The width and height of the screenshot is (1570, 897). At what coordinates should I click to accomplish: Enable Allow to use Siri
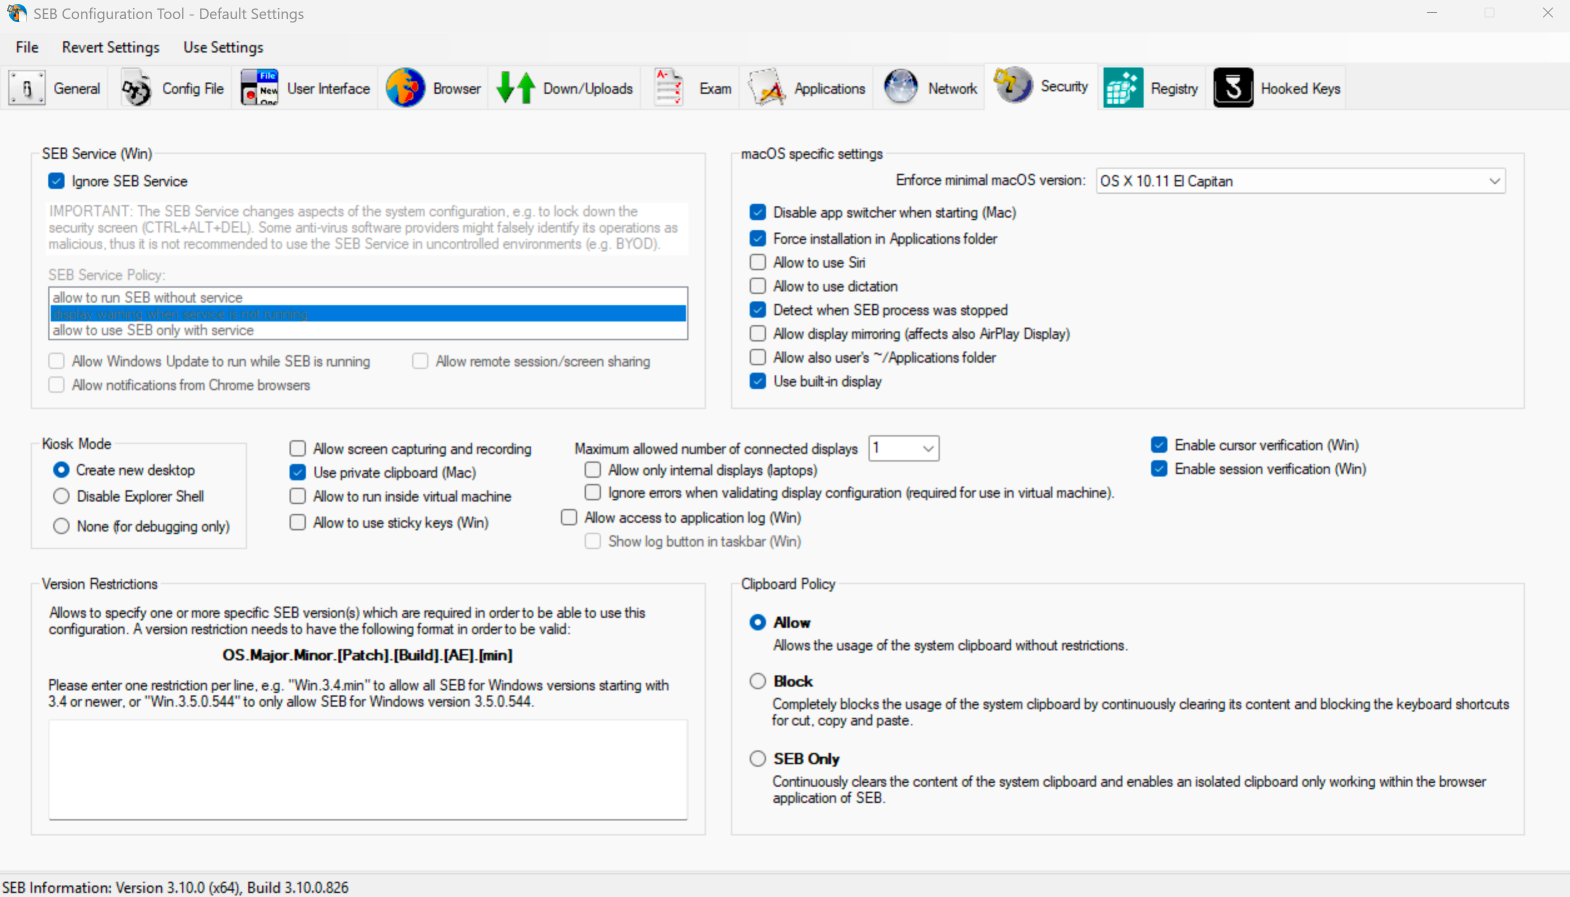tap(758, 262)
